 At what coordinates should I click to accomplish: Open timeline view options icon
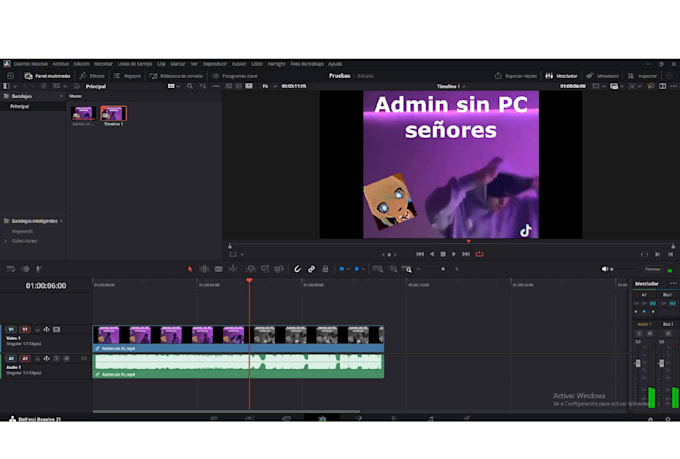coord(11,269)
